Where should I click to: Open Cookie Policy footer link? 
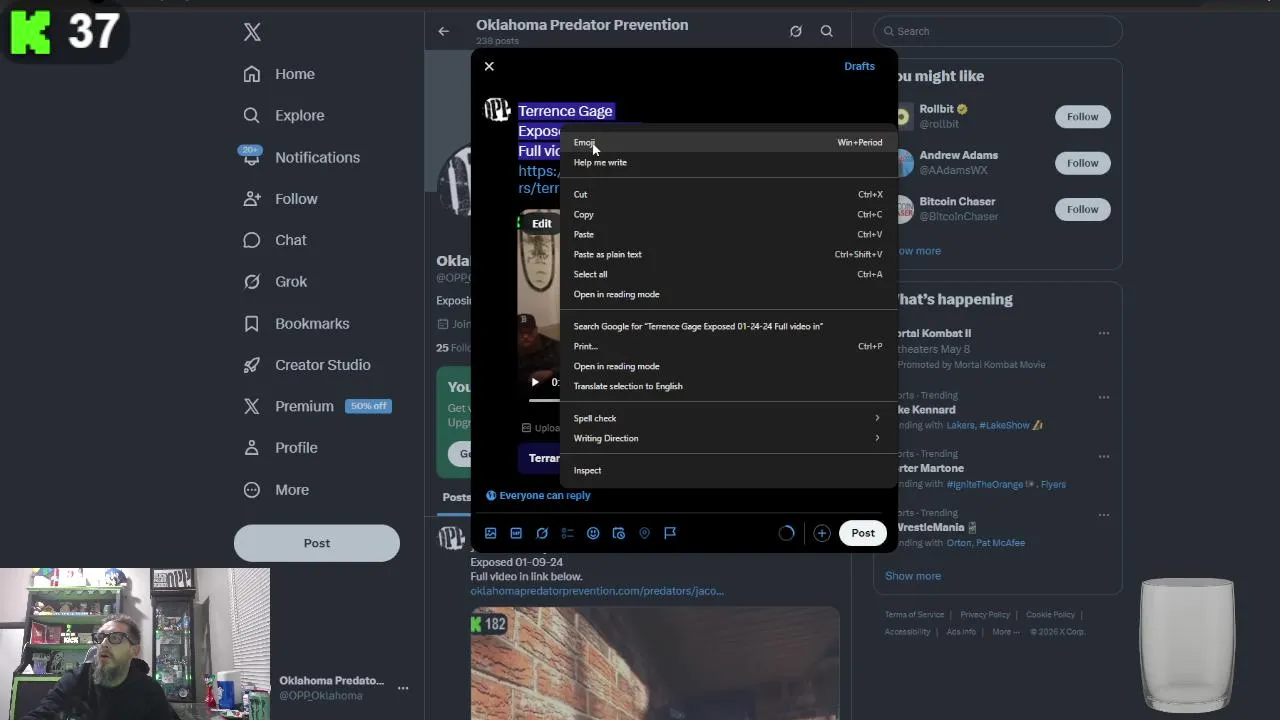pos(1050,615)
